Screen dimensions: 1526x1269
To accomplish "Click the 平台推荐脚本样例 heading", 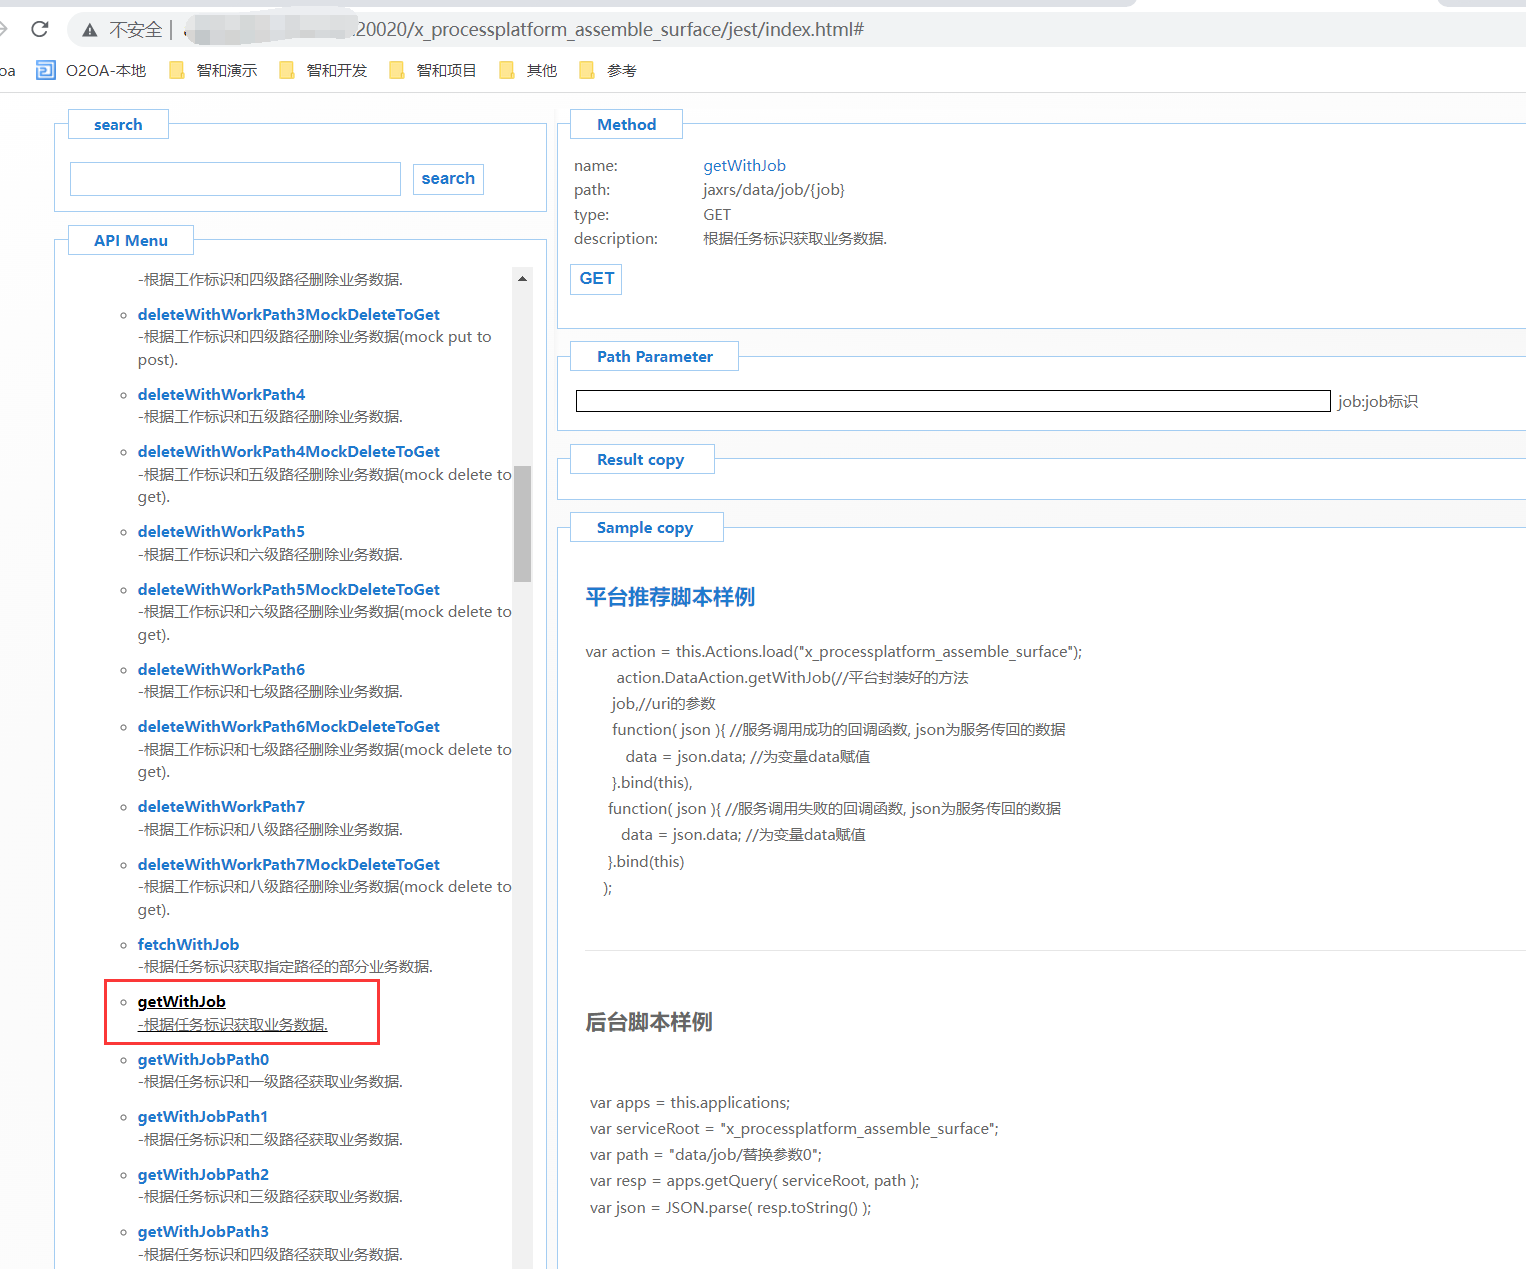I will 670,597.
